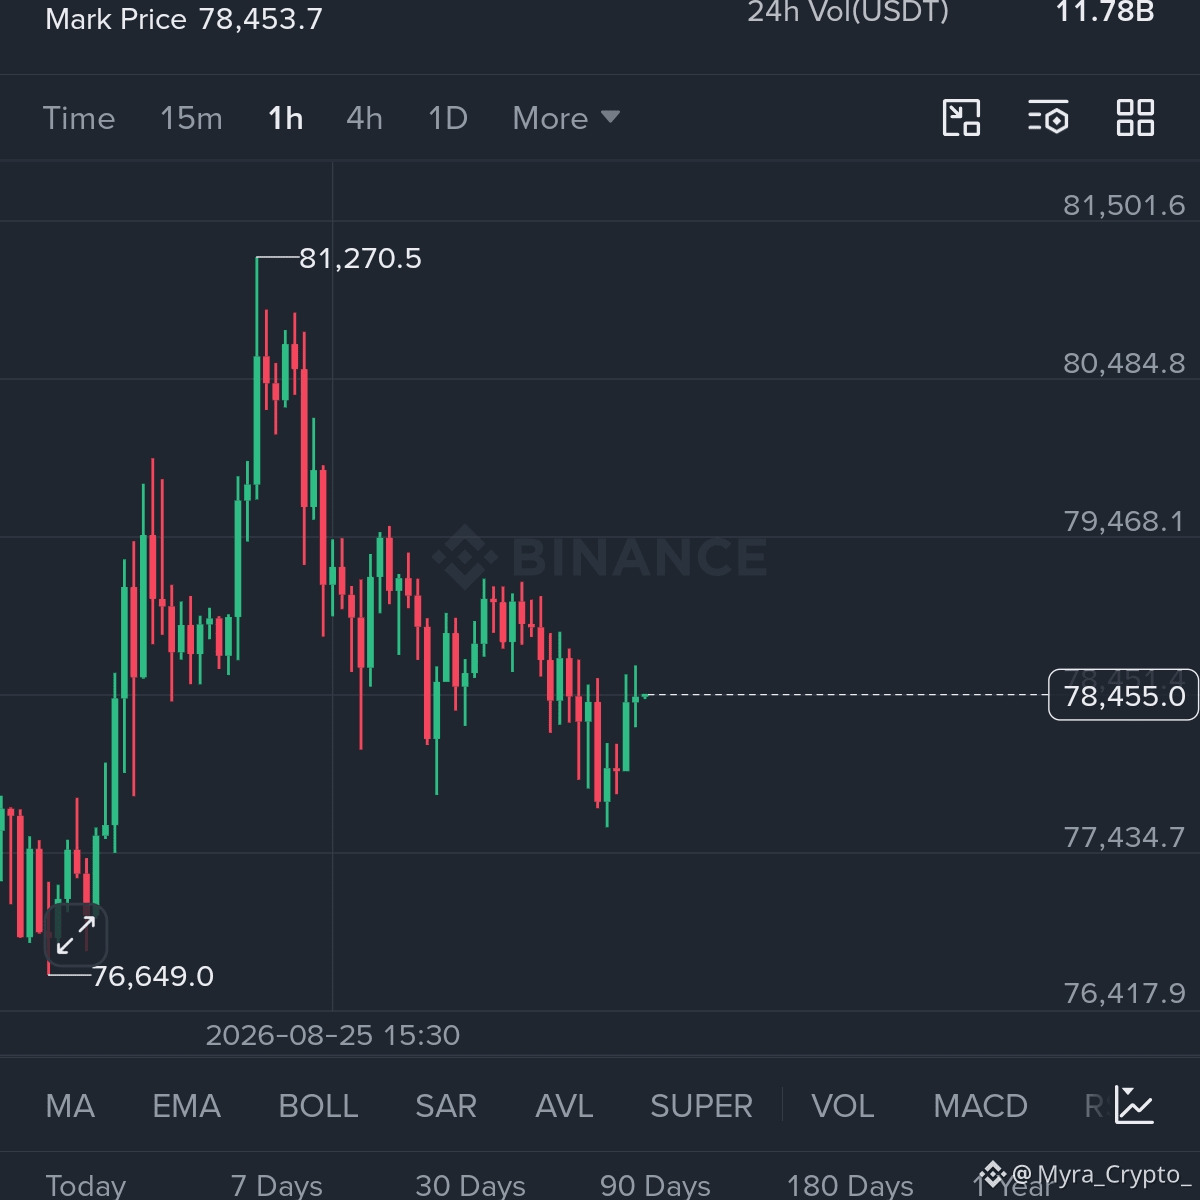Click the Mark Price value 78,453.7
The height and width of the screenshot is (1200, 1200).
tap(261, 19)
